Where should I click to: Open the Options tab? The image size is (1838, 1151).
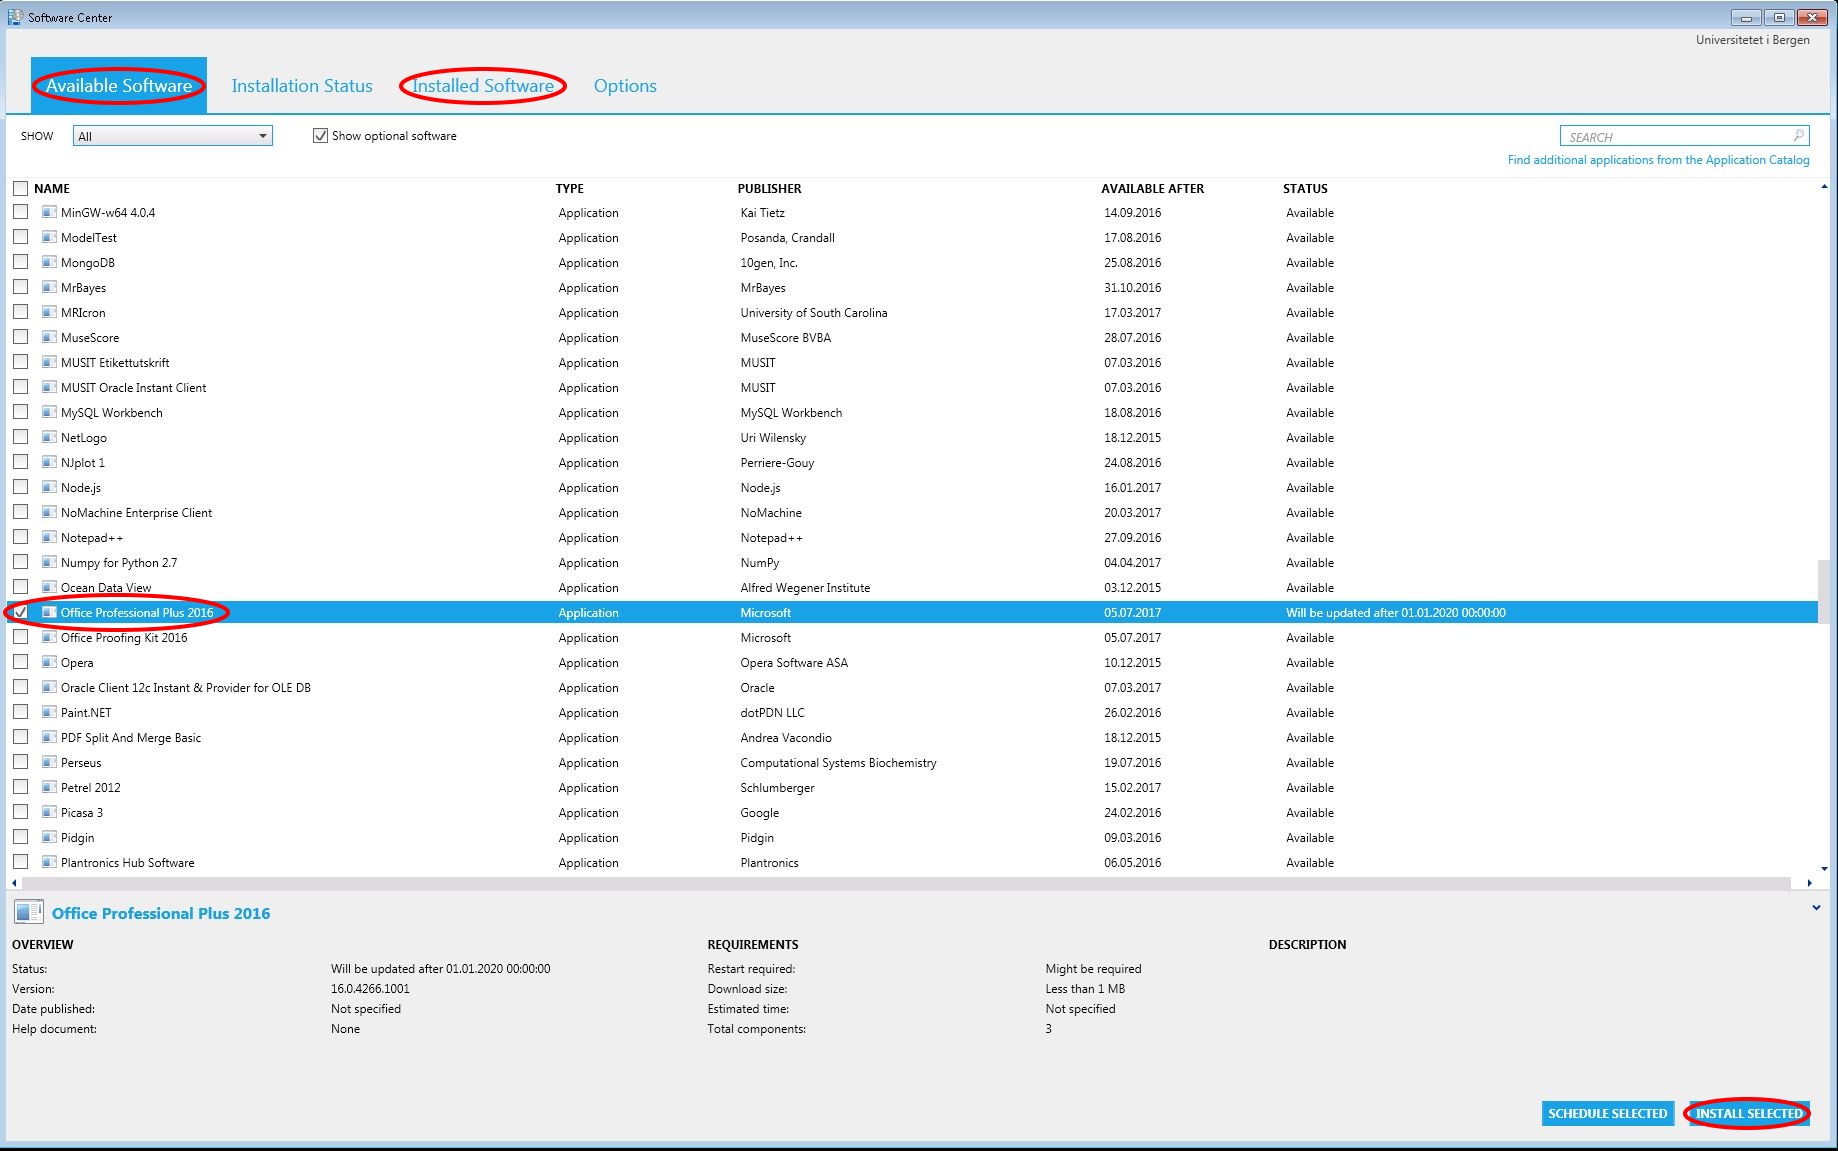pyautogui.click(x=625, y=86)
